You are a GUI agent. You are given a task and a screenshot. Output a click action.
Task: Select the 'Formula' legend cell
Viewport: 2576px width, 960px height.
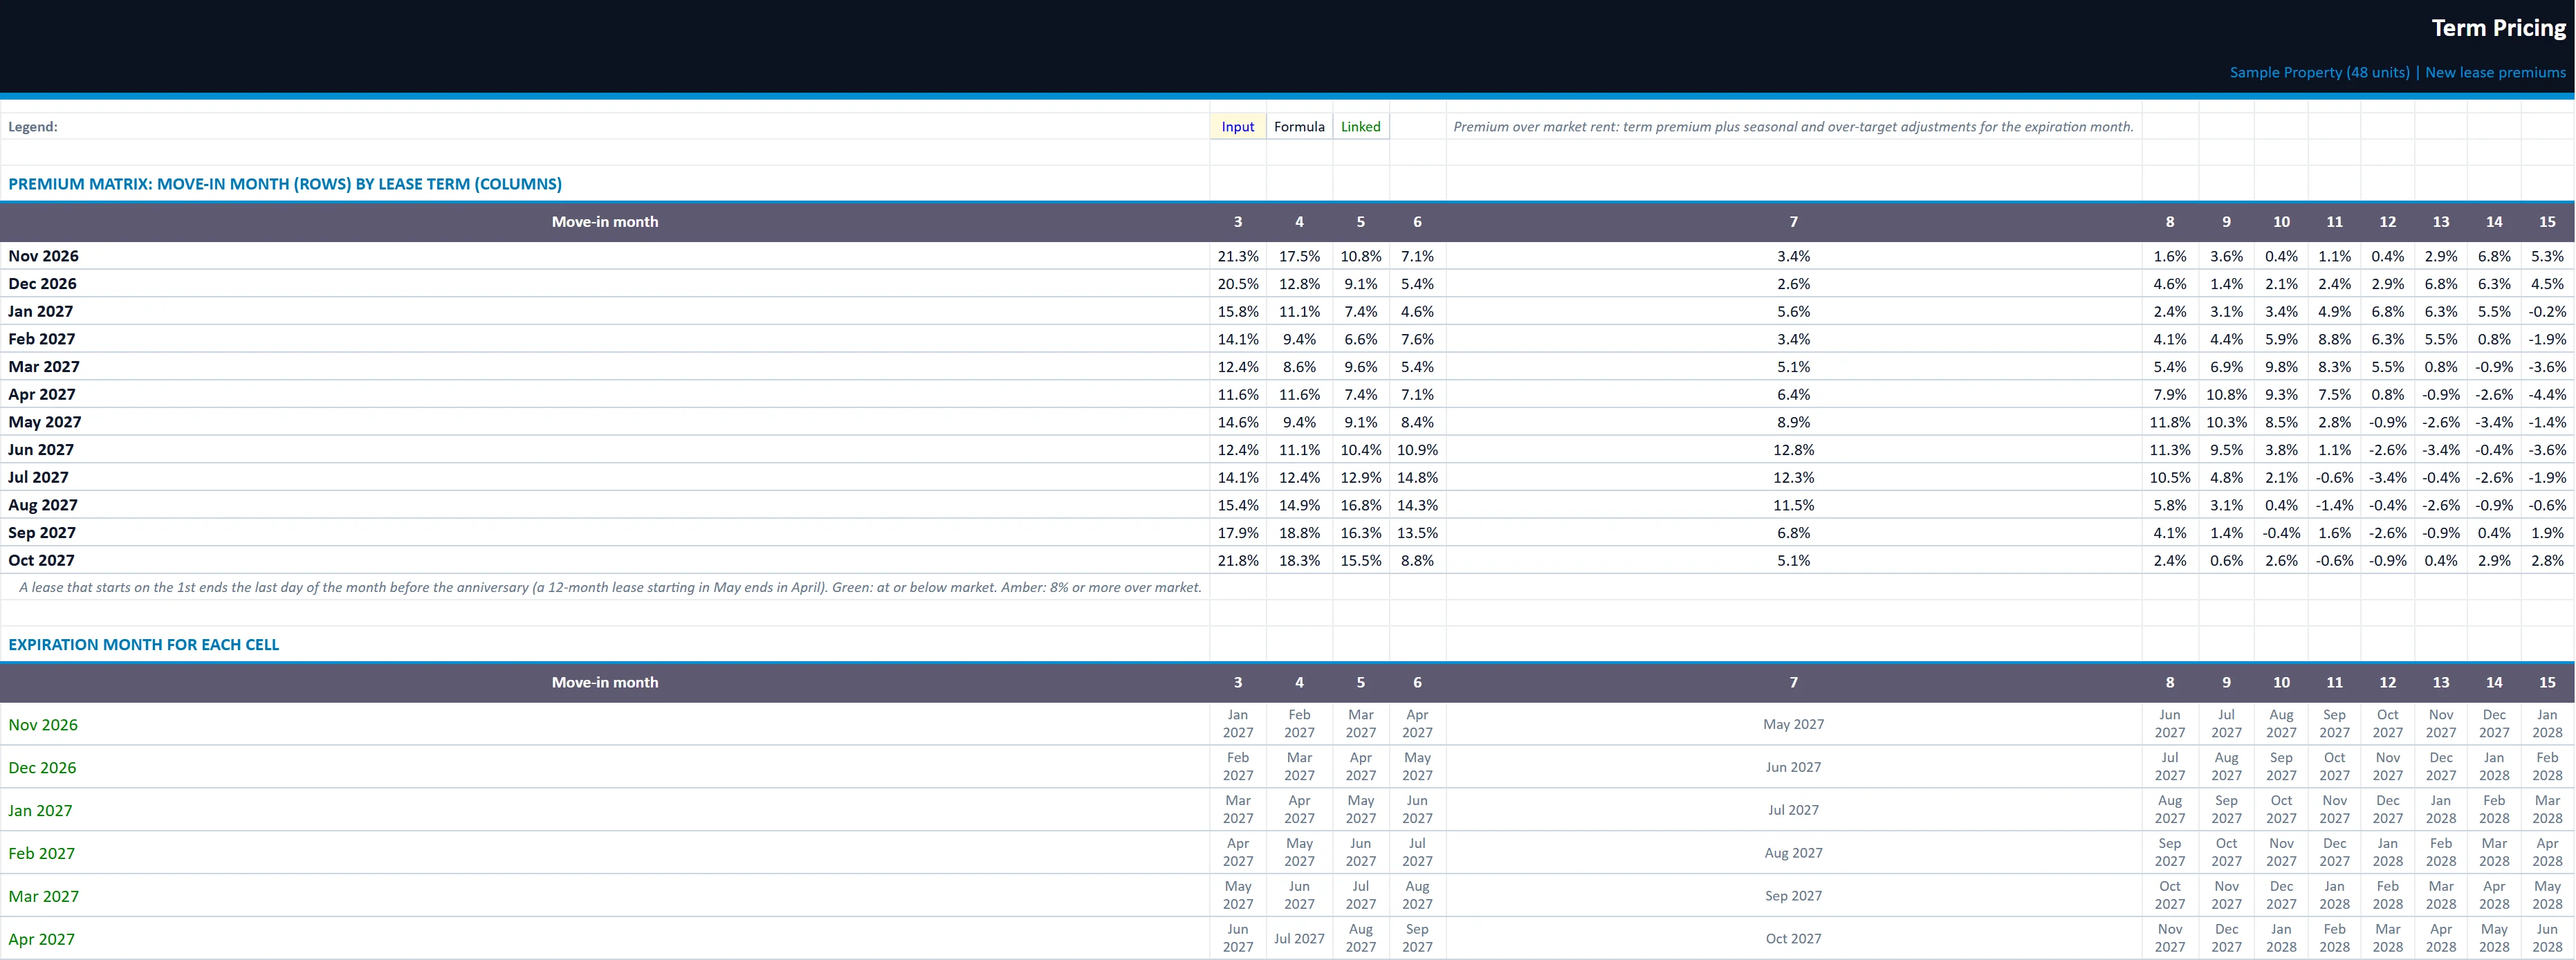click(x=1299, y=127)
